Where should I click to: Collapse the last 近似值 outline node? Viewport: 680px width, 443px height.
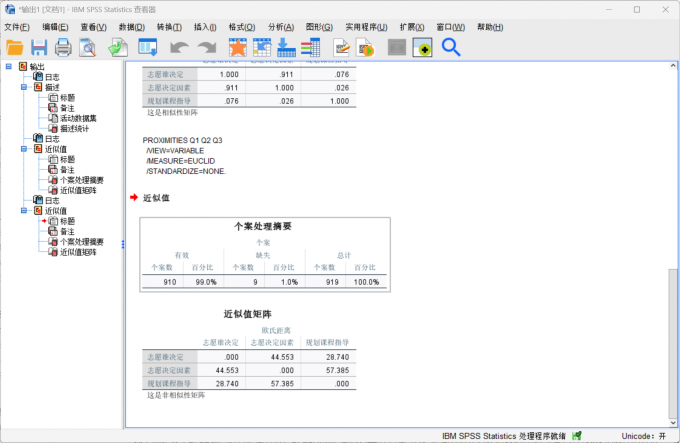click(24, 211)
